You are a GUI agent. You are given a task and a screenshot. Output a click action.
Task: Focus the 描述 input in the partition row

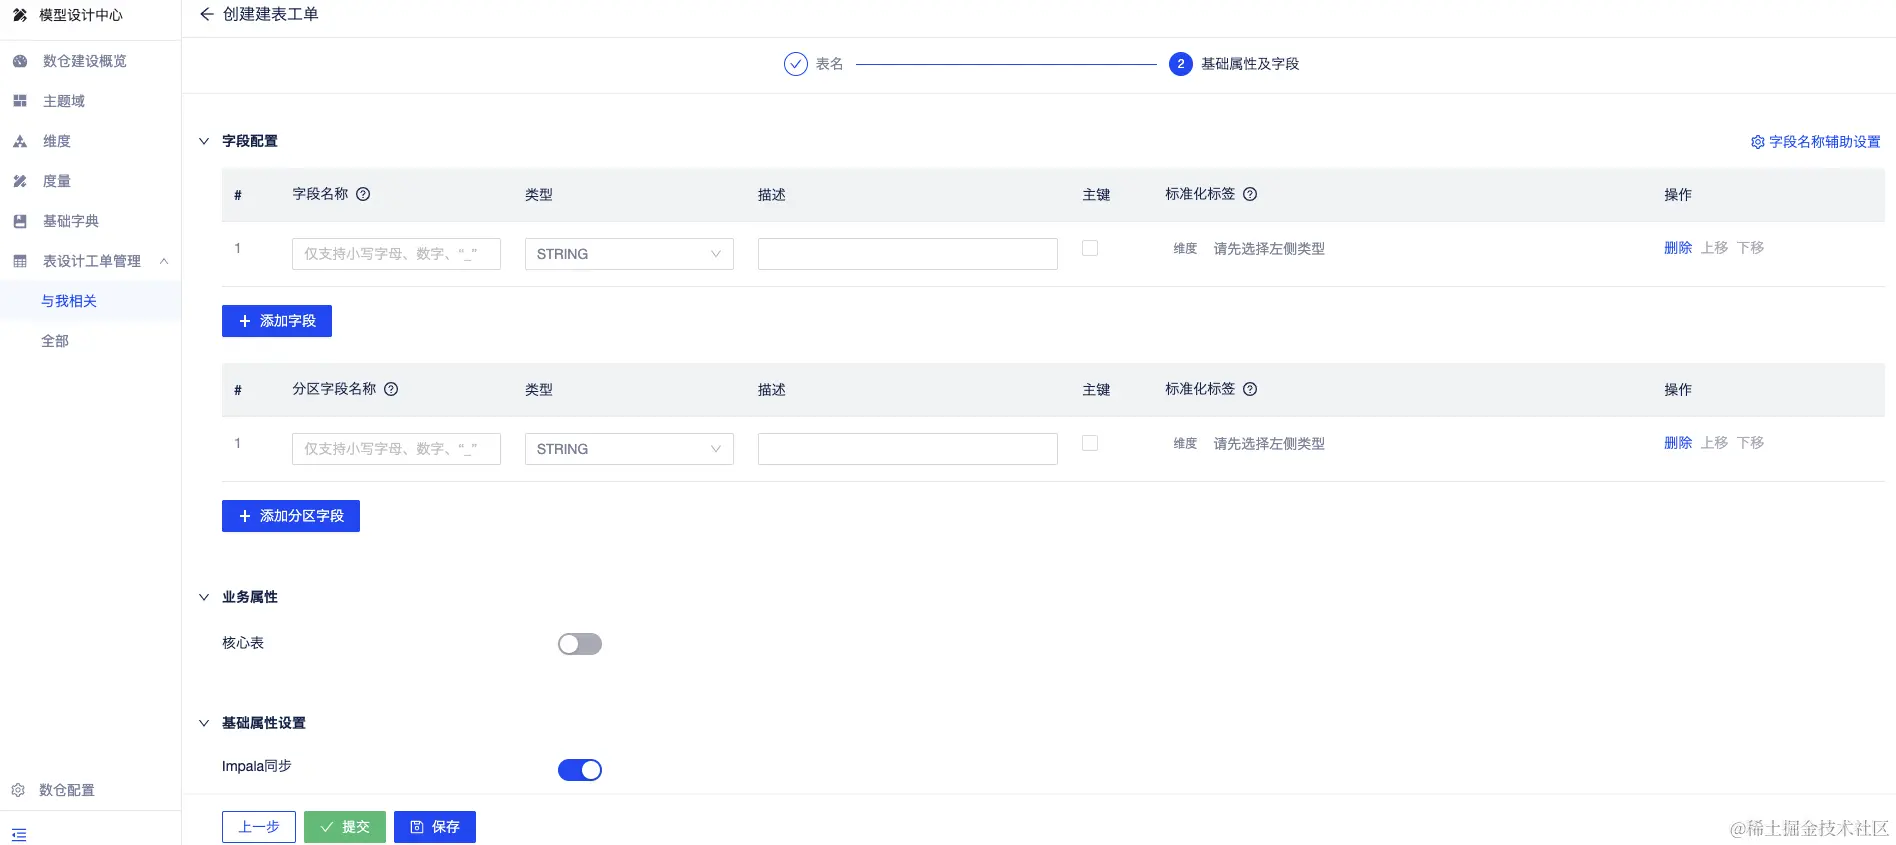[x=908, y=449]
